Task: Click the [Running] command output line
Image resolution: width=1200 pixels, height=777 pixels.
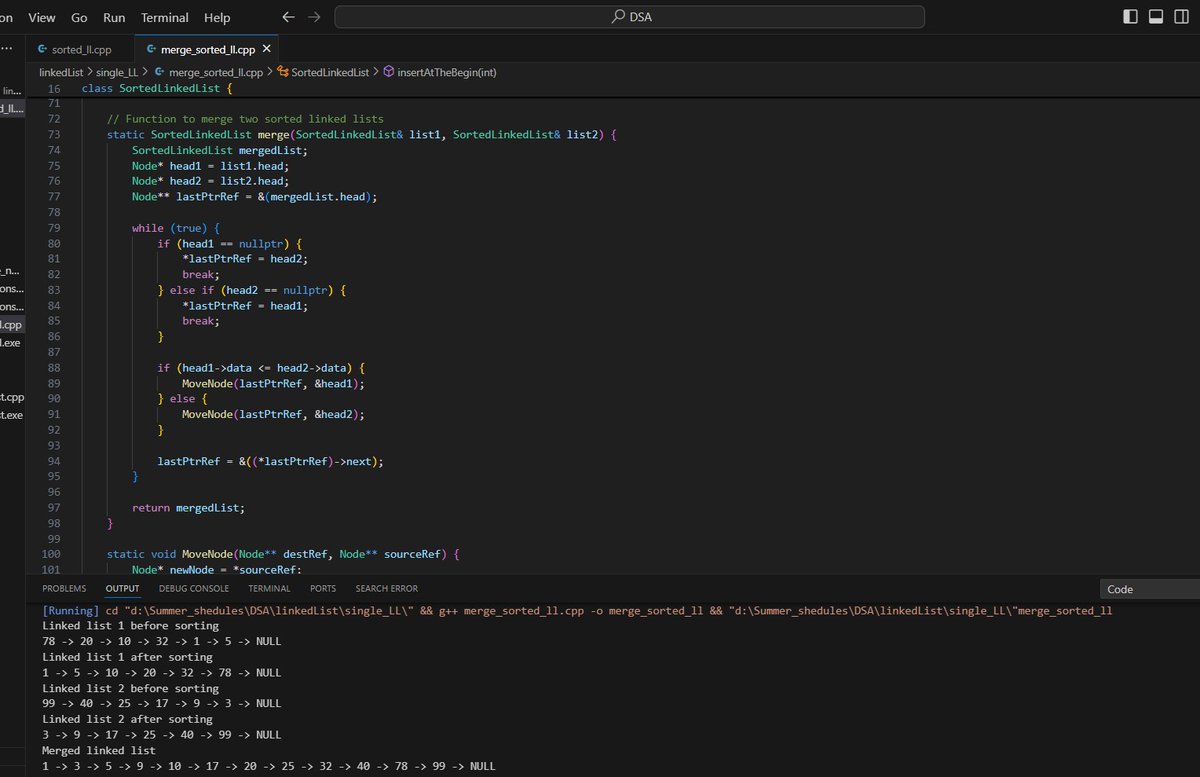Action: [x=577, y=611]
